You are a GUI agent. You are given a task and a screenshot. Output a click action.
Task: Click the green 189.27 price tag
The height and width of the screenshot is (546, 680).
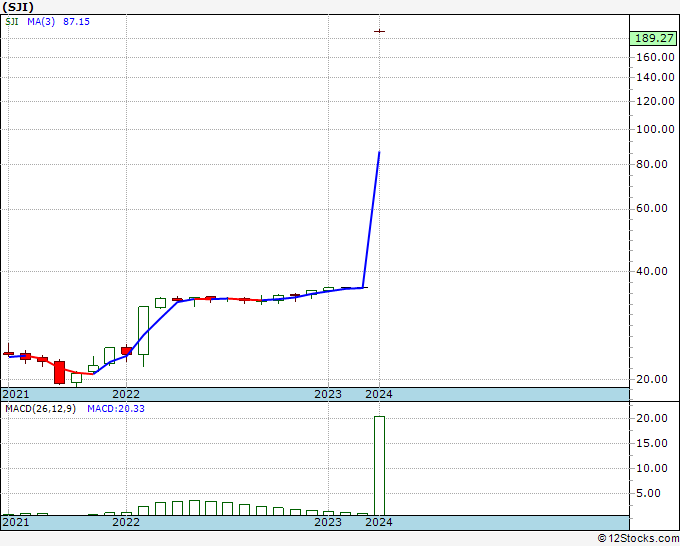tap(654, 38)
